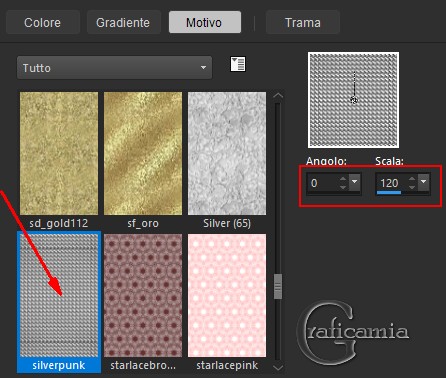Image resolution: width=446 pixels, height=378 pixels.
Task: Pick the starlacebro... pattern thumbnail
Action: 143,295
